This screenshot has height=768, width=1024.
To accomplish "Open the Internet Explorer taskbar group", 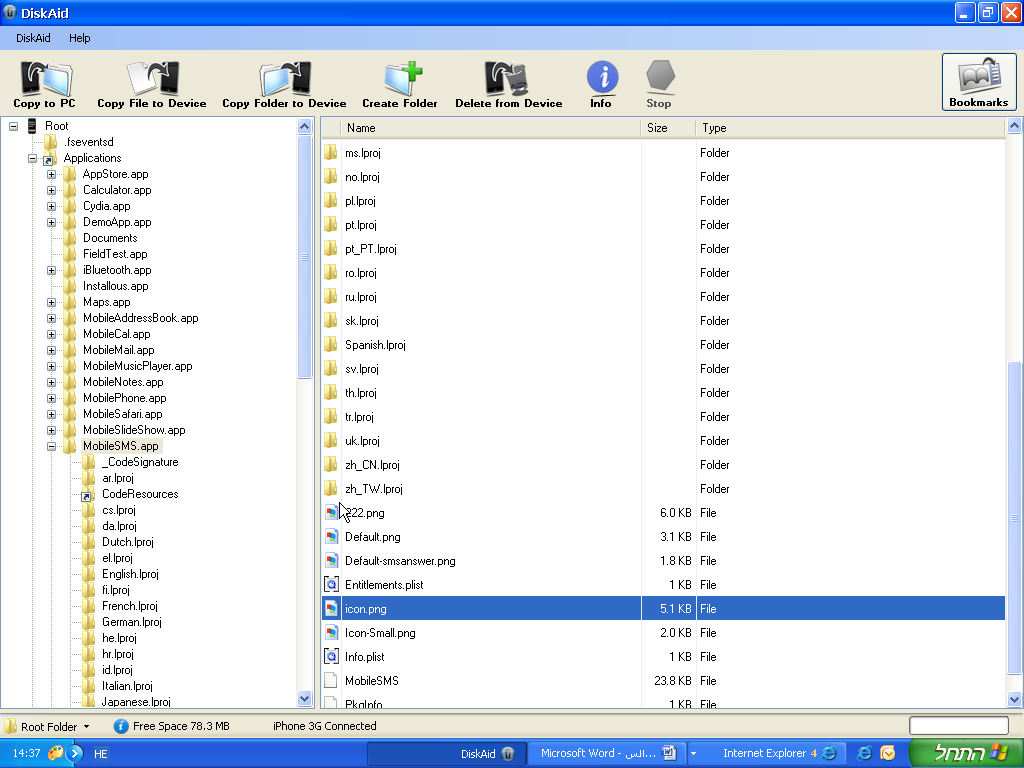I will point(767,754).
